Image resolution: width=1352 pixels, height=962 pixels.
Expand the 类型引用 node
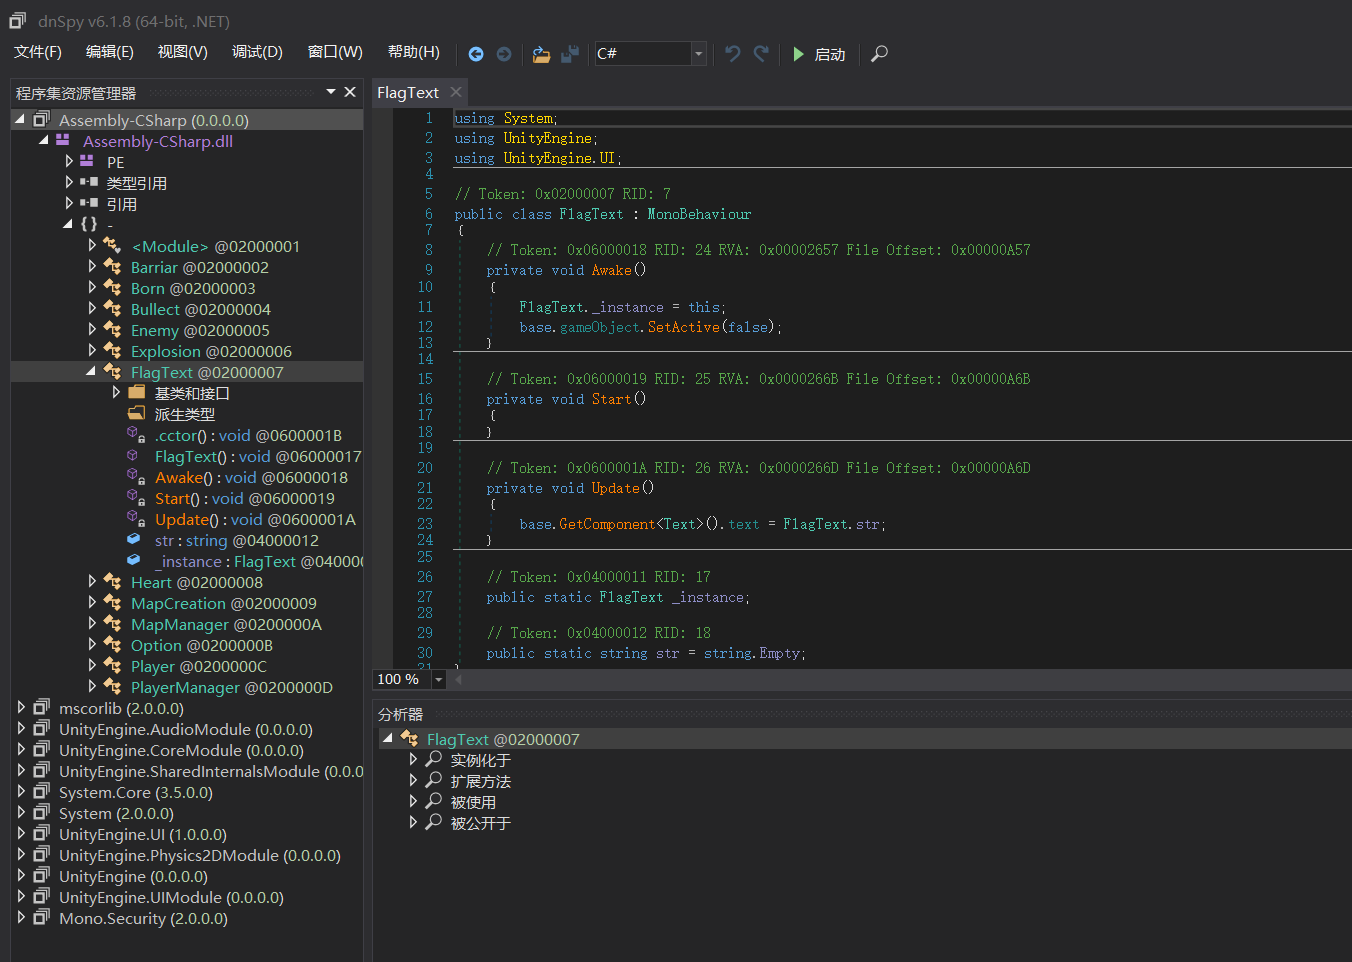tap(69, 182)
